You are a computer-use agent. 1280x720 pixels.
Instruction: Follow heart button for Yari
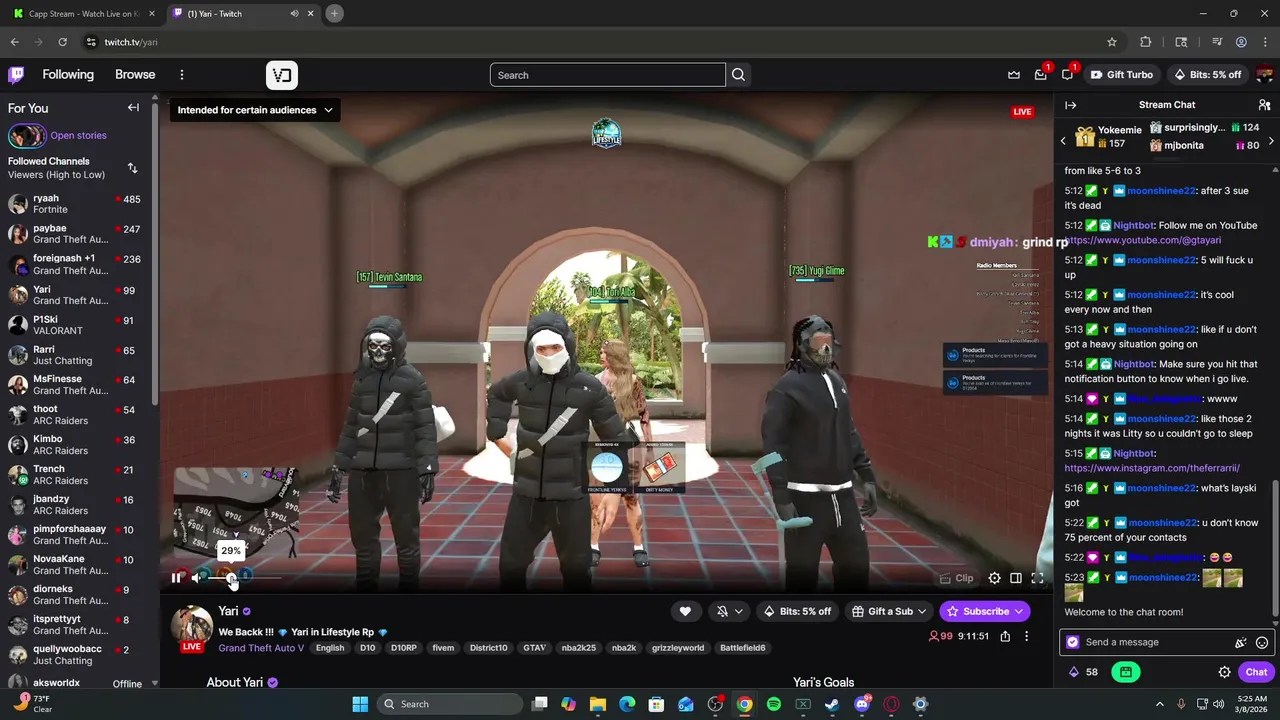click(x=685, y=611)
